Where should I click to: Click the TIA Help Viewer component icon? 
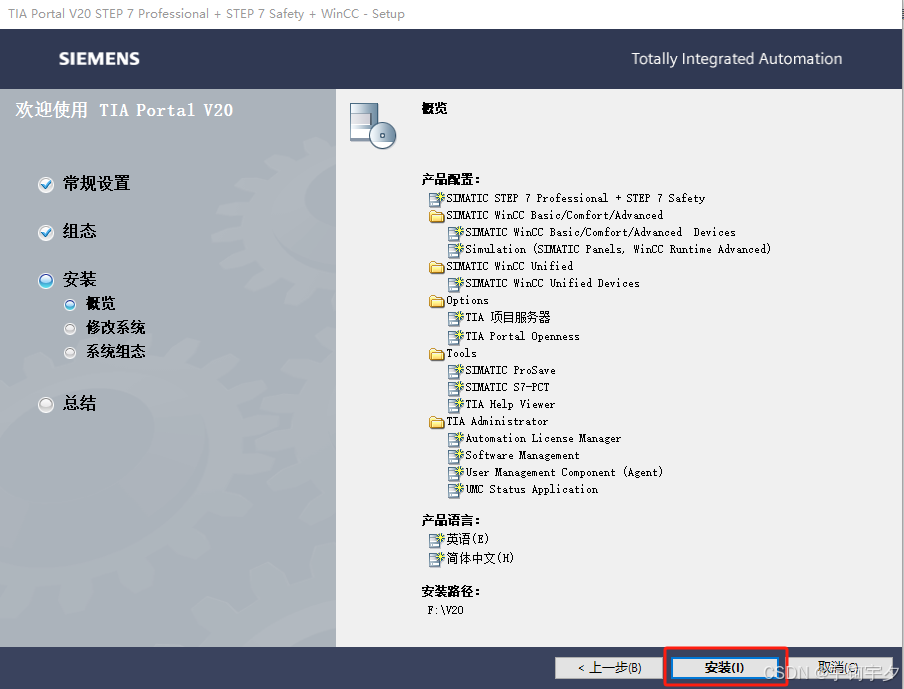(x=455, y=405)
